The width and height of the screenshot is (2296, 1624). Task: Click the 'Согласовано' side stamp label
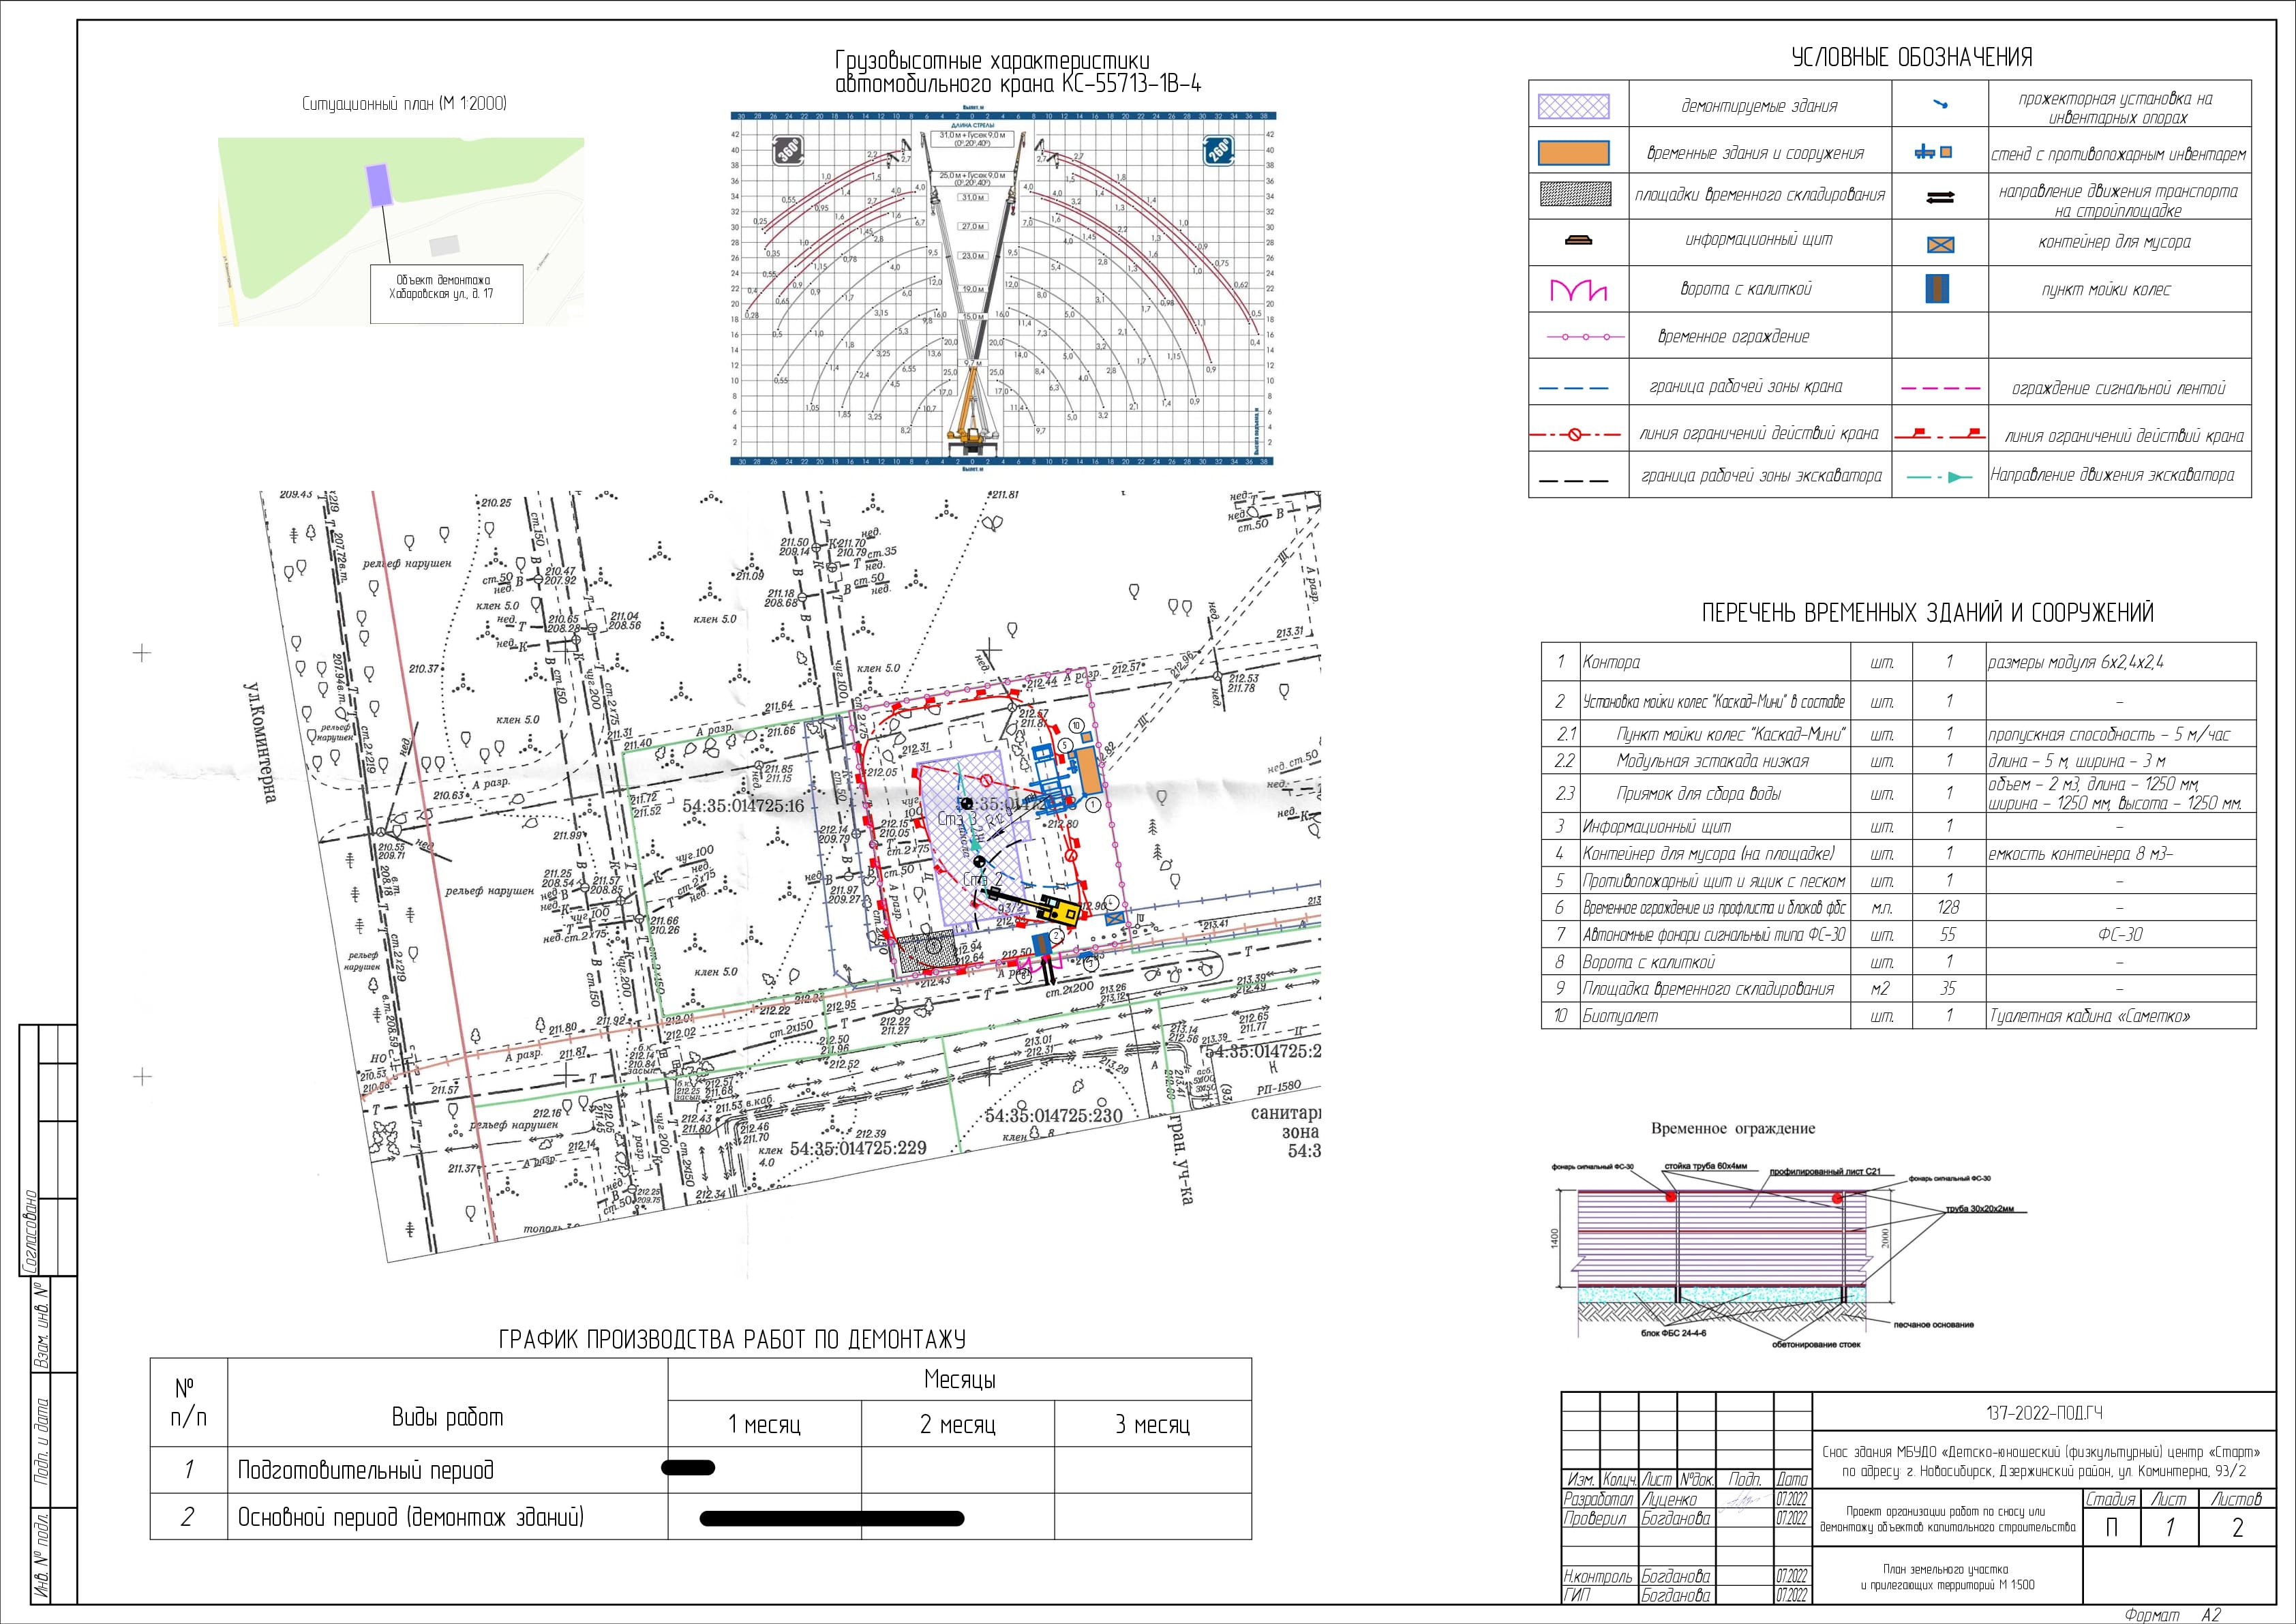[29, 1232]
